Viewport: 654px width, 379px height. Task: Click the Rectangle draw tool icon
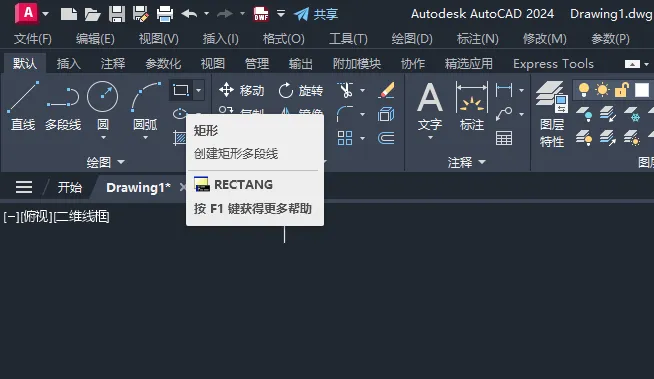[x=181, y=90]
